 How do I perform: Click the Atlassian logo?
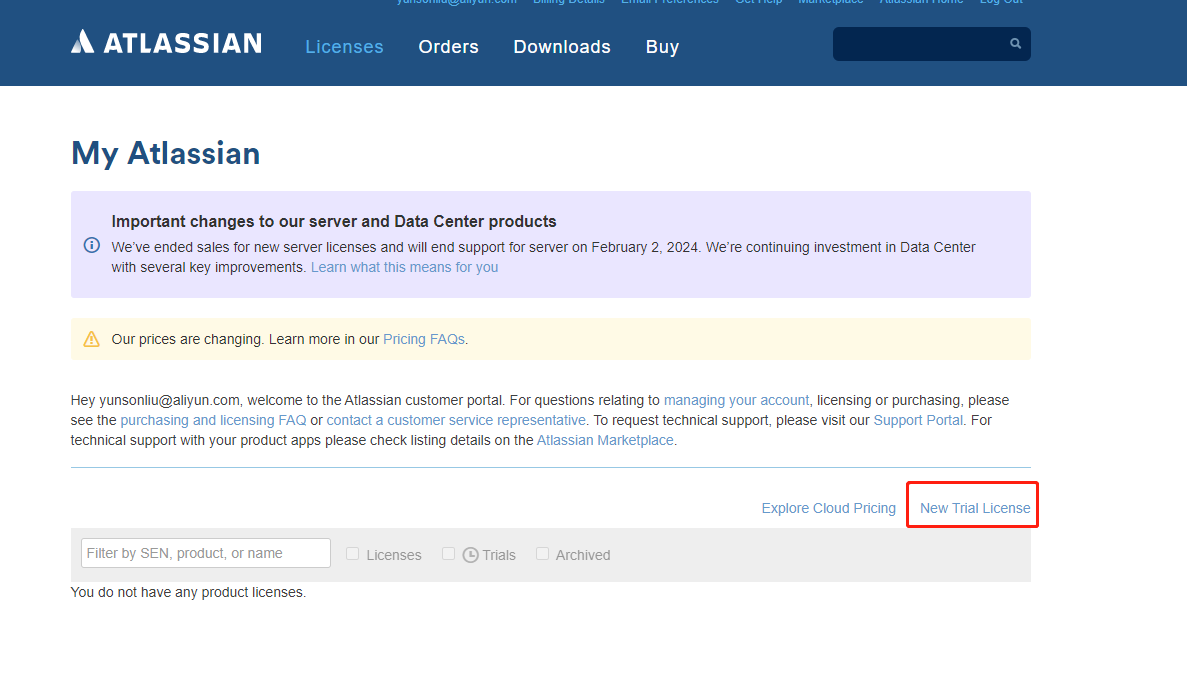tap(165, 42)
